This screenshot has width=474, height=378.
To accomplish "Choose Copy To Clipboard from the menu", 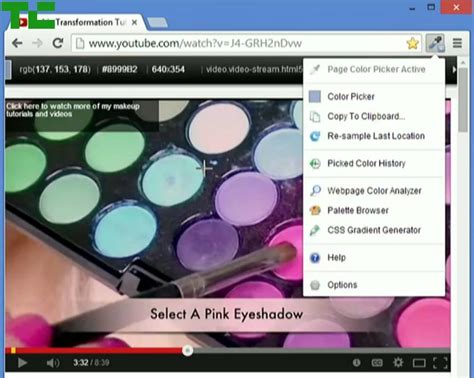I will pos(374,116).
